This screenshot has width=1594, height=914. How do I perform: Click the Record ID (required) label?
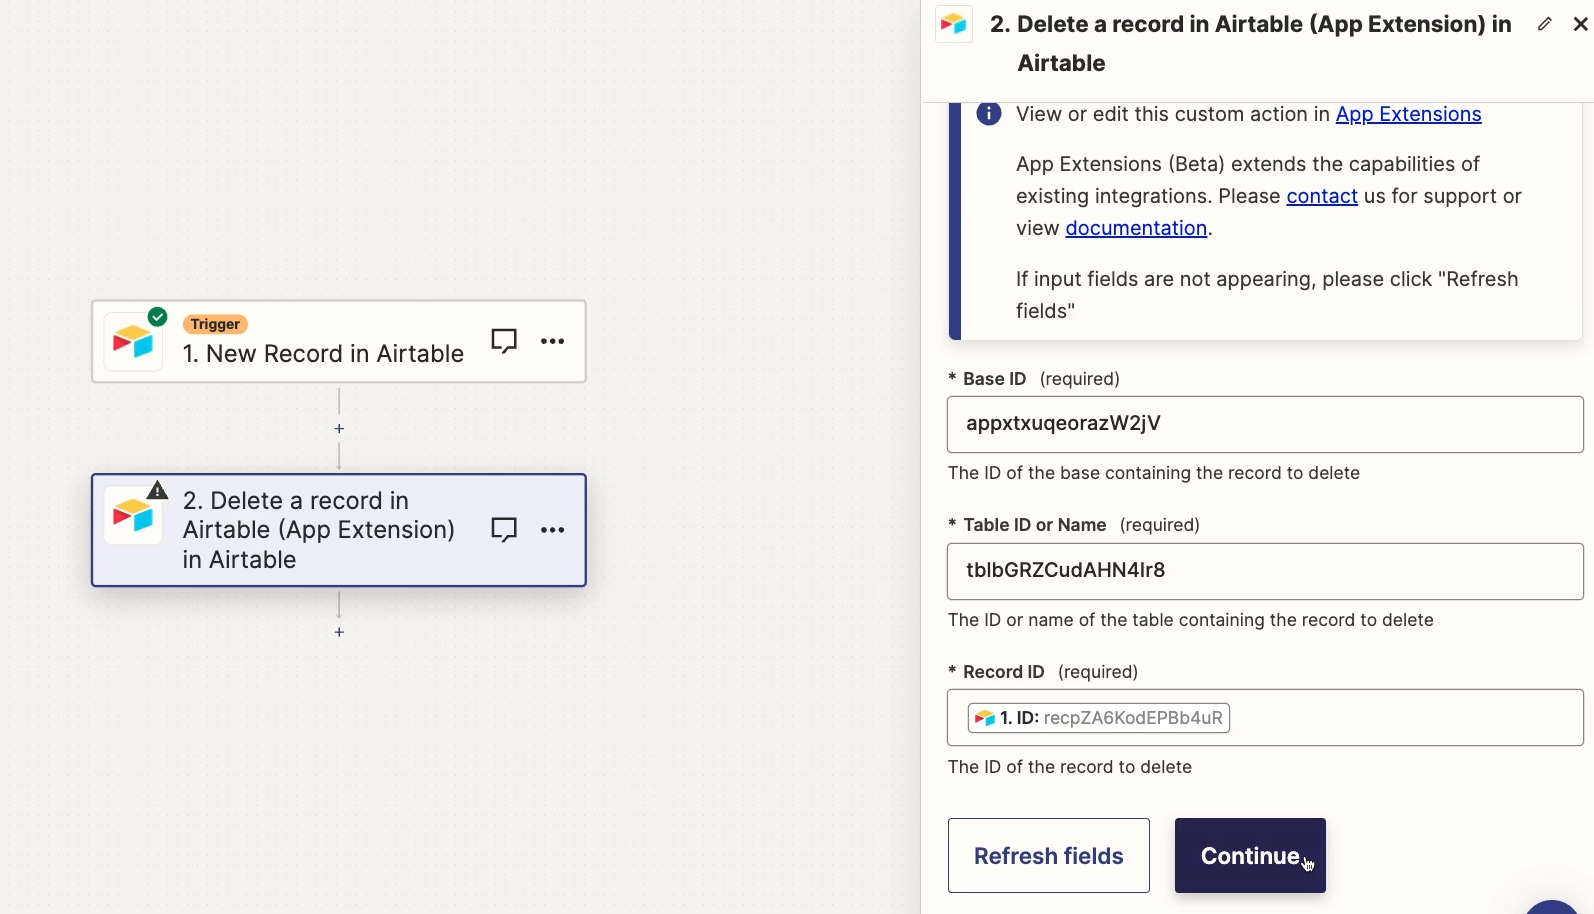[1043, 672]
